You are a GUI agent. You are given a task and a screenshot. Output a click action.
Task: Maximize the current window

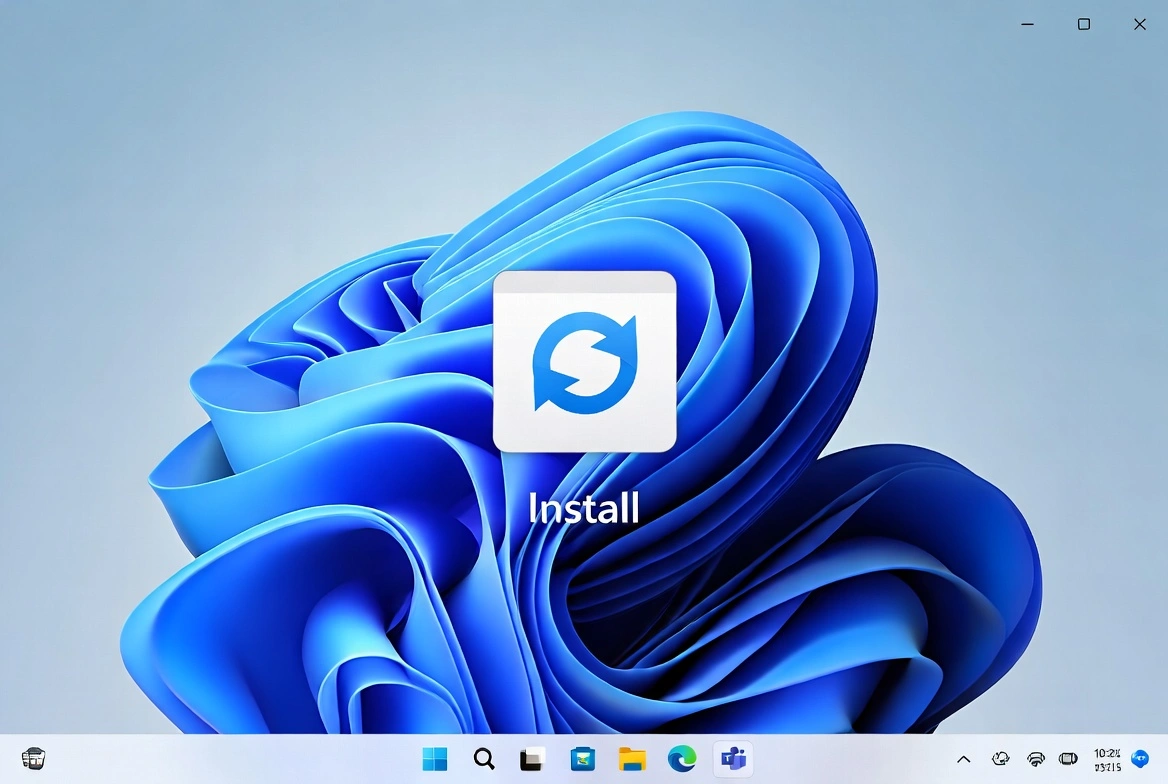(1083, 24)
